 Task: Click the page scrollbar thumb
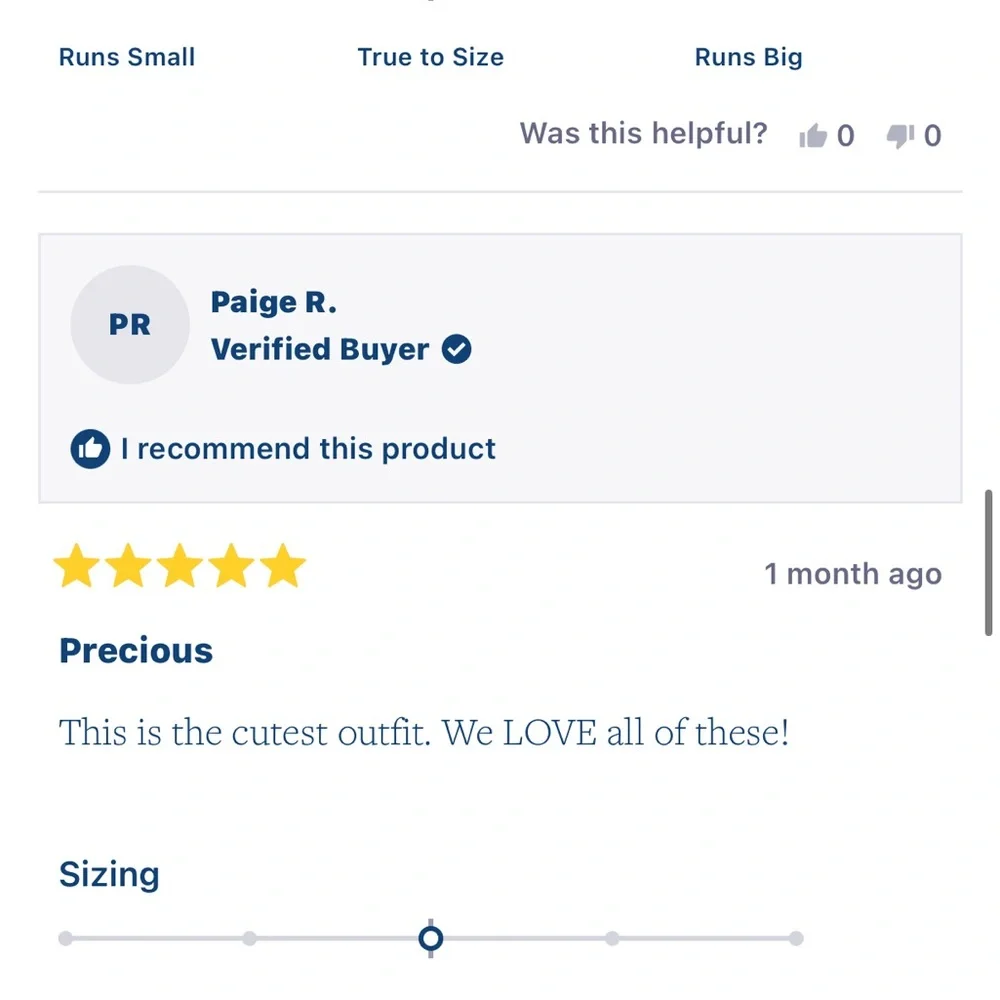point(989,562)
